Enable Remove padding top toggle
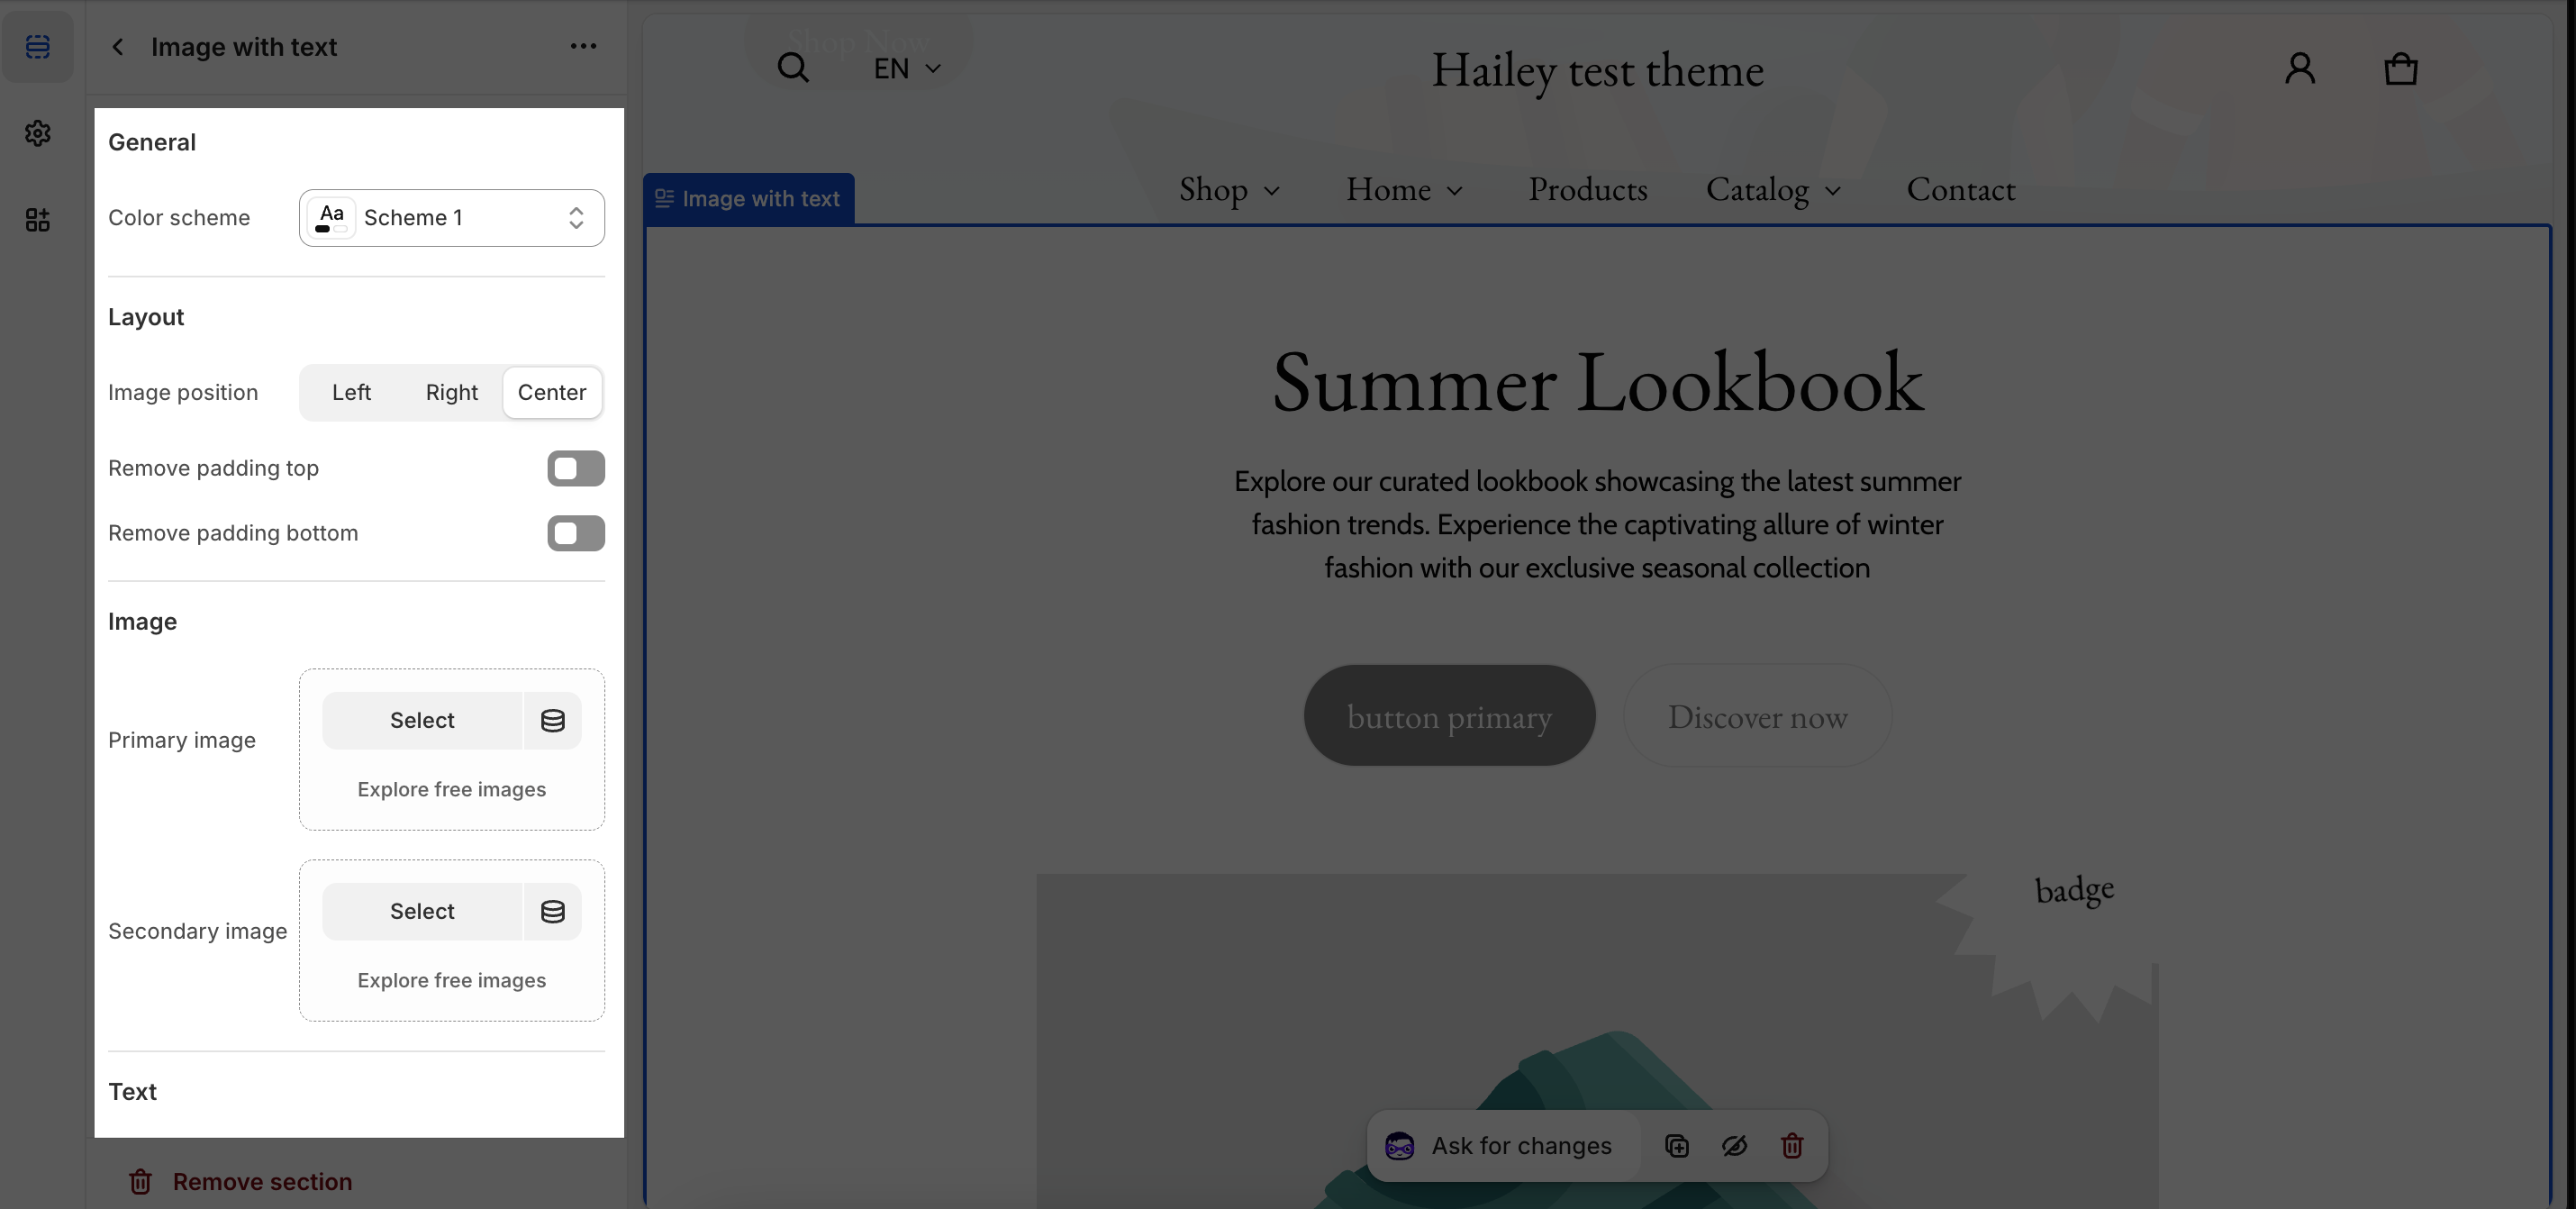 (575, 468)
